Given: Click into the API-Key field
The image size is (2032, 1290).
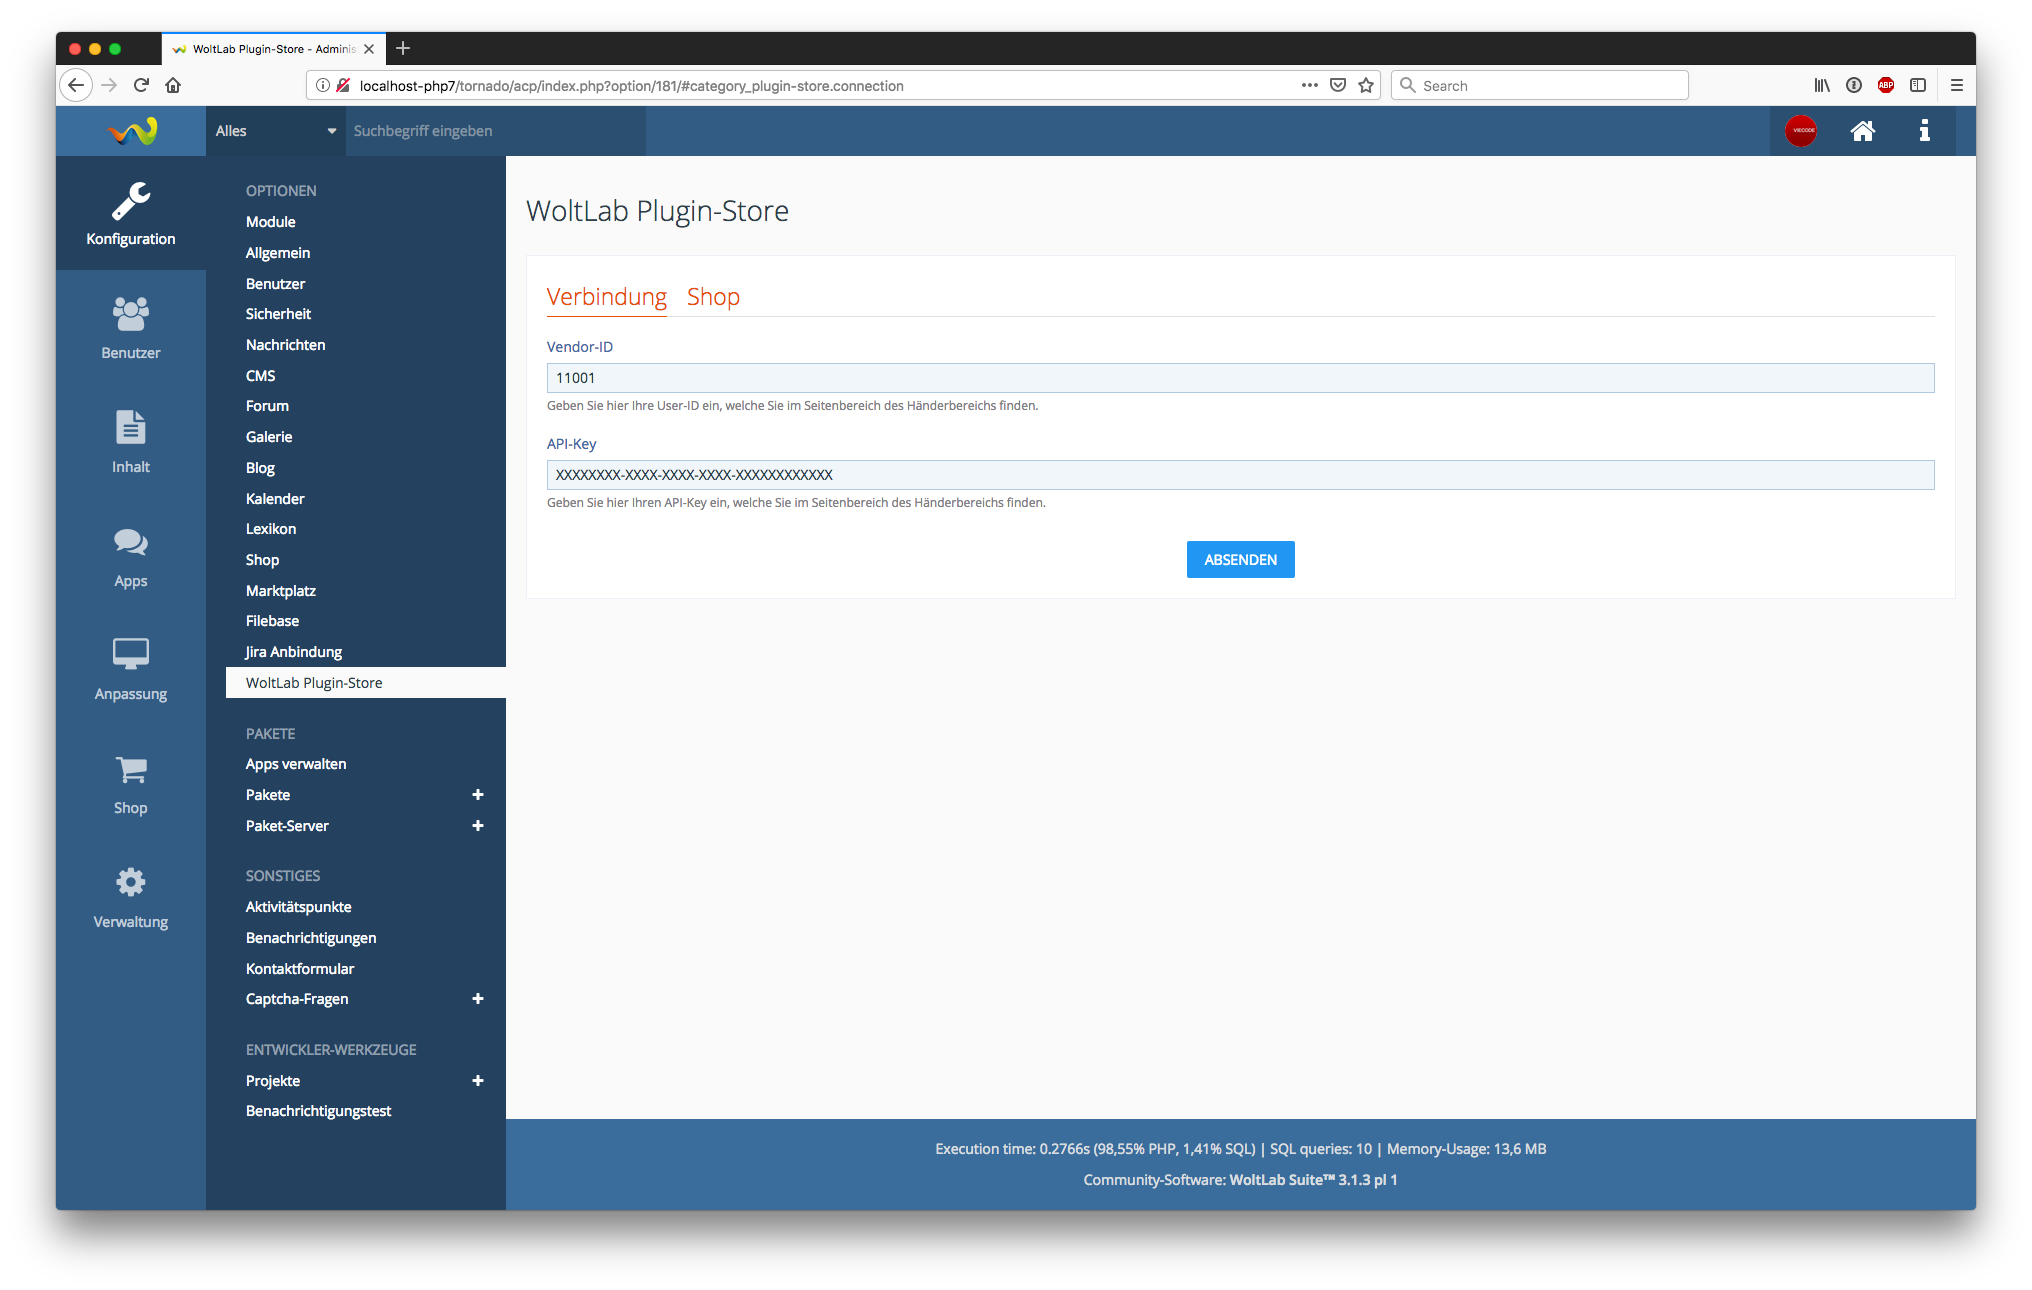Looking at the screenshot, I should (1240, 475).
